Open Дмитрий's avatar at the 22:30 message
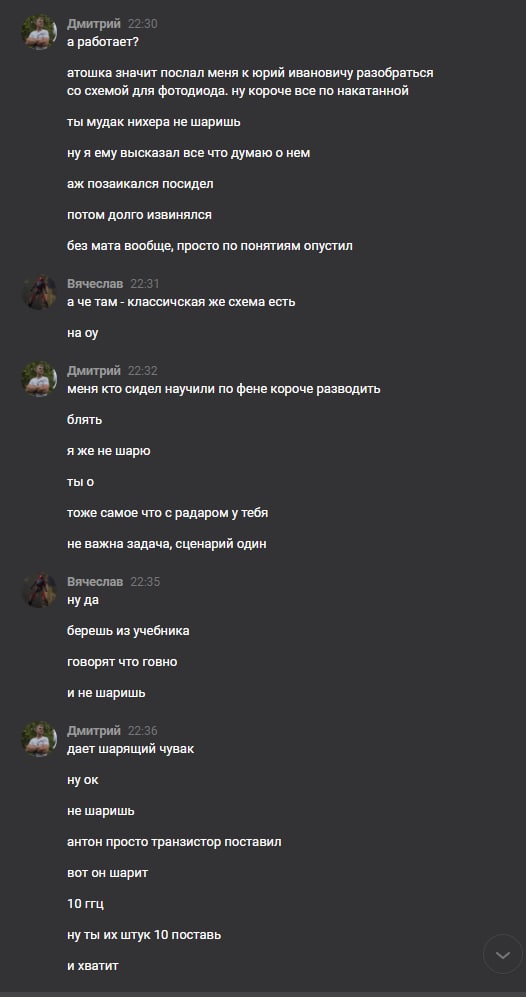 coord(39,32)
